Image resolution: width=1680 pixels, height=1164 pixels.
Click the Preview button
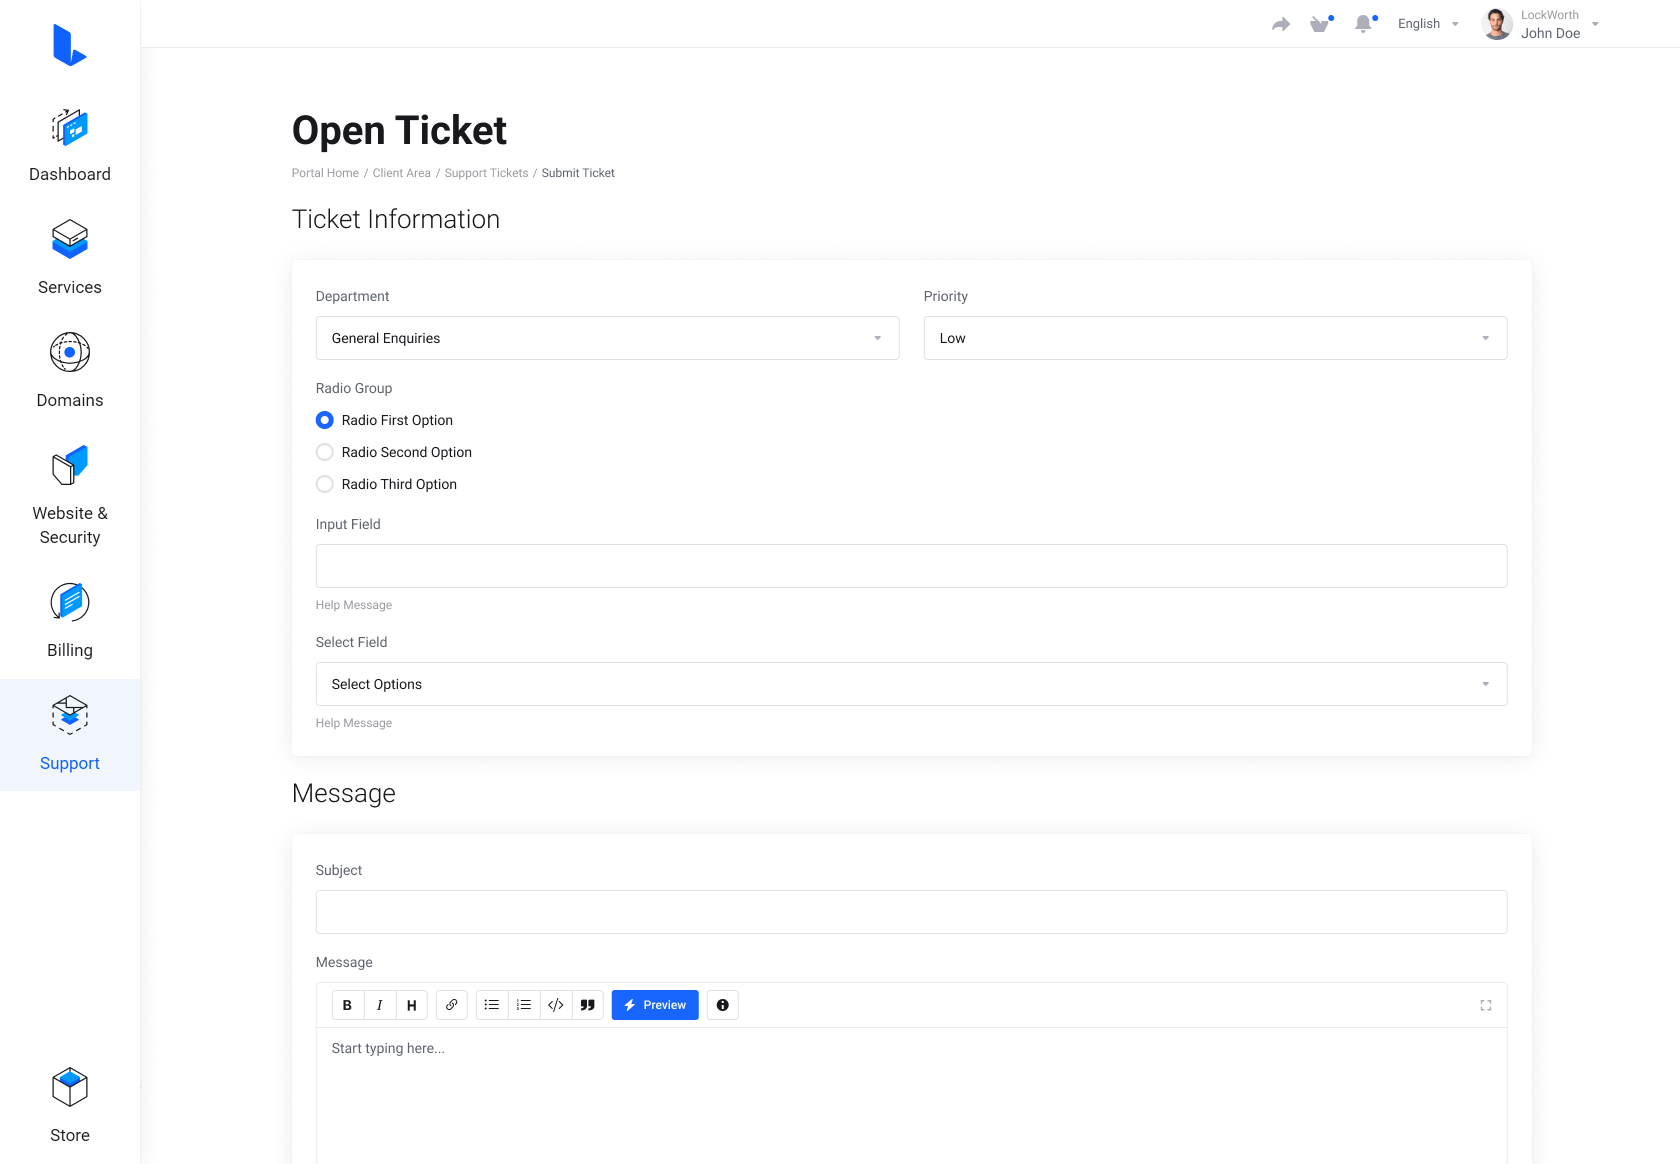point(655,1005)
